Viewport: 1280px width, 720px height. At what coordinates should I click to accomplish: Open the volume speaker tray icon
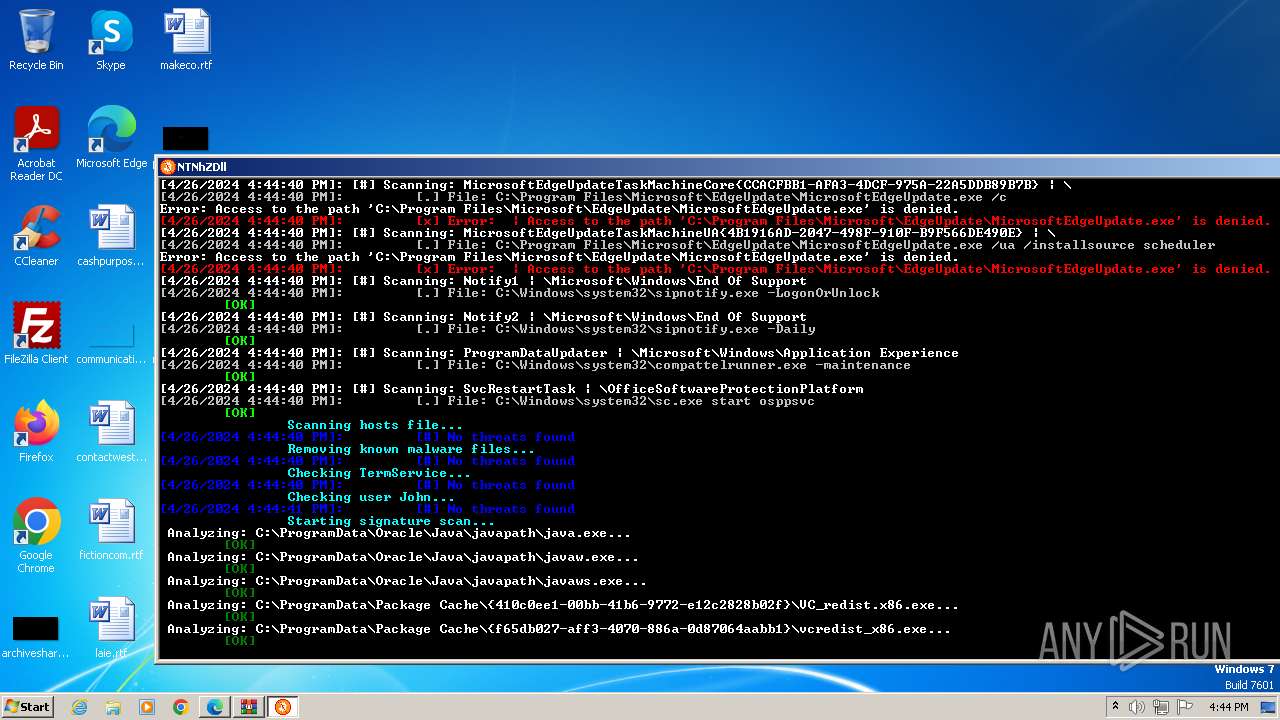tap(1137, 707)
